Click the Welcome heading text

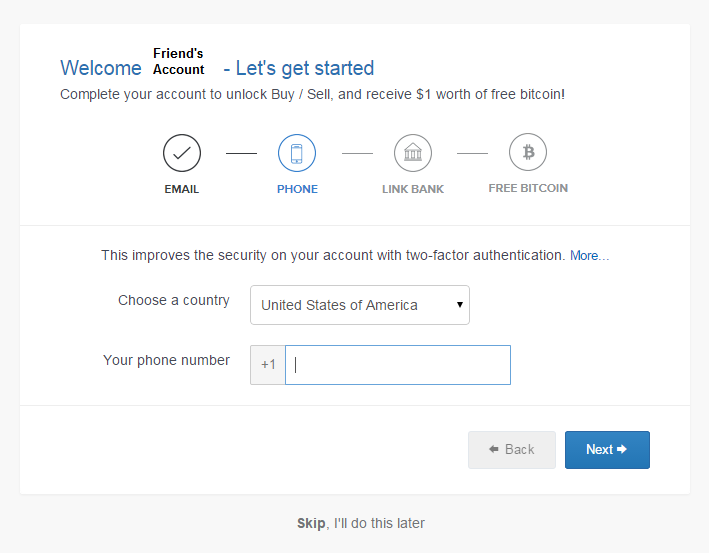(x=101, y=68)
